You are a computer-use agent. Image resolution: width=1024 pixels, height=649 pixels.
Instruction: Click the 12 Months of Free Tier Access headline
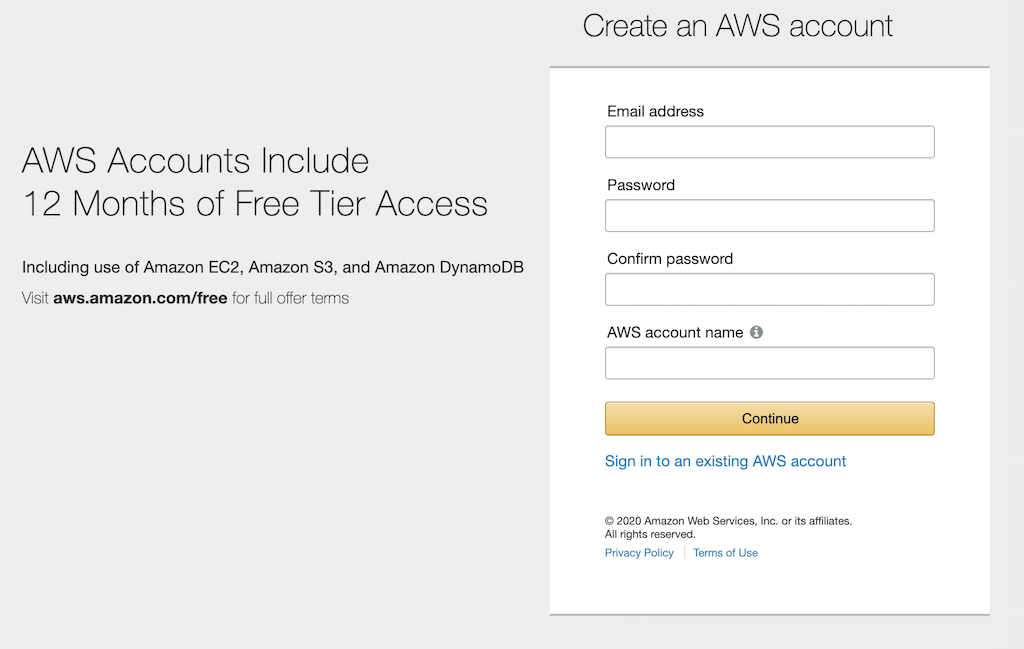click(255, 204)
